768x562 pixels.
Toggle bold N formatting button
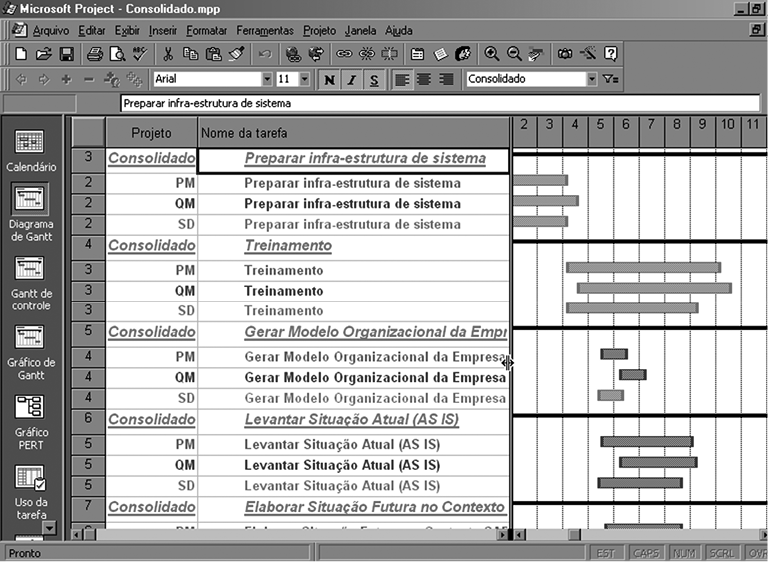point(330,79)
